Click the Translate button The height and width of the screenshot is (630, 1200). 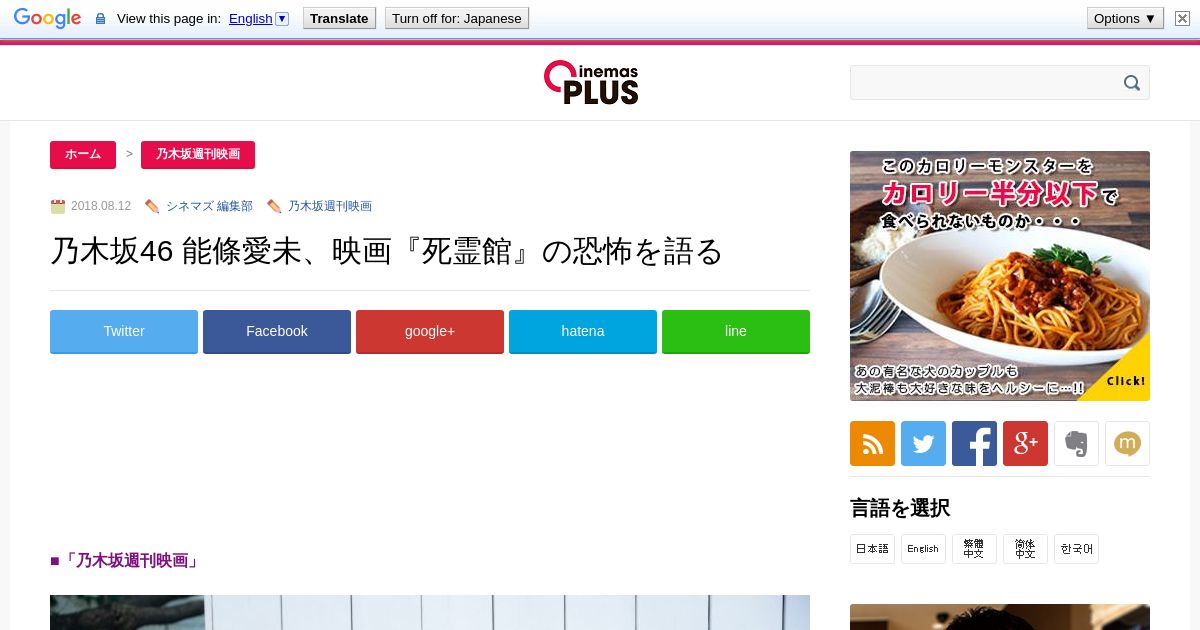[x=339, y=18]
